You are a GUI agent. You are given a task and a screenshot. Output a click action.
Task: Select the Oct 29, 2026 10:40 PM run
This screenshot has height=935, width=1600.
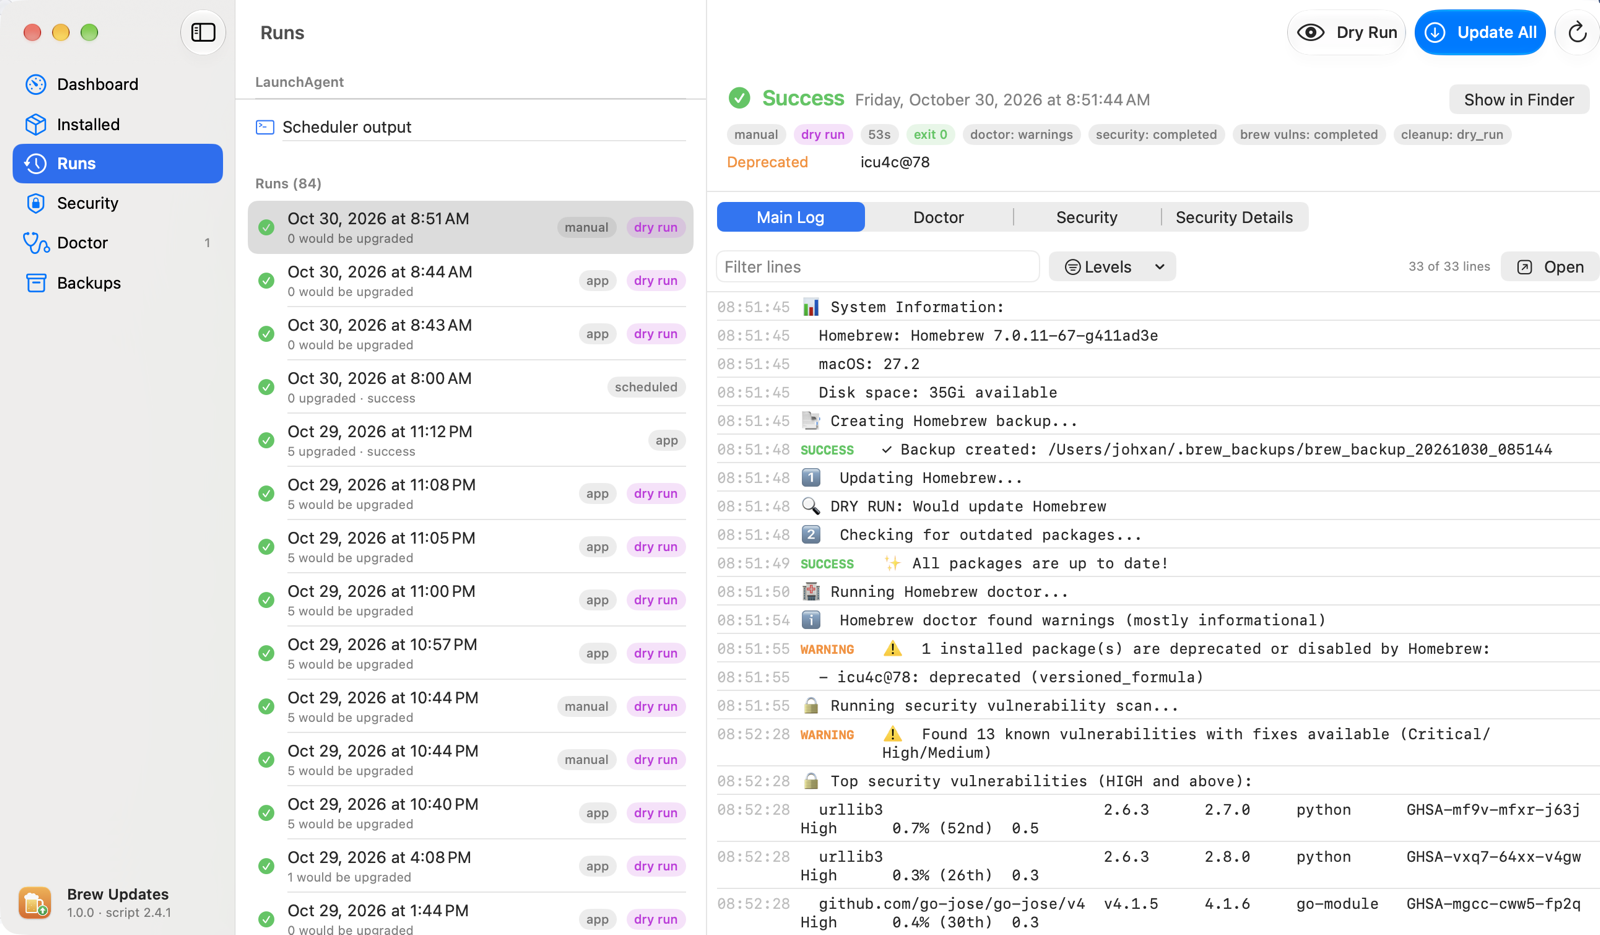[471, 813]
